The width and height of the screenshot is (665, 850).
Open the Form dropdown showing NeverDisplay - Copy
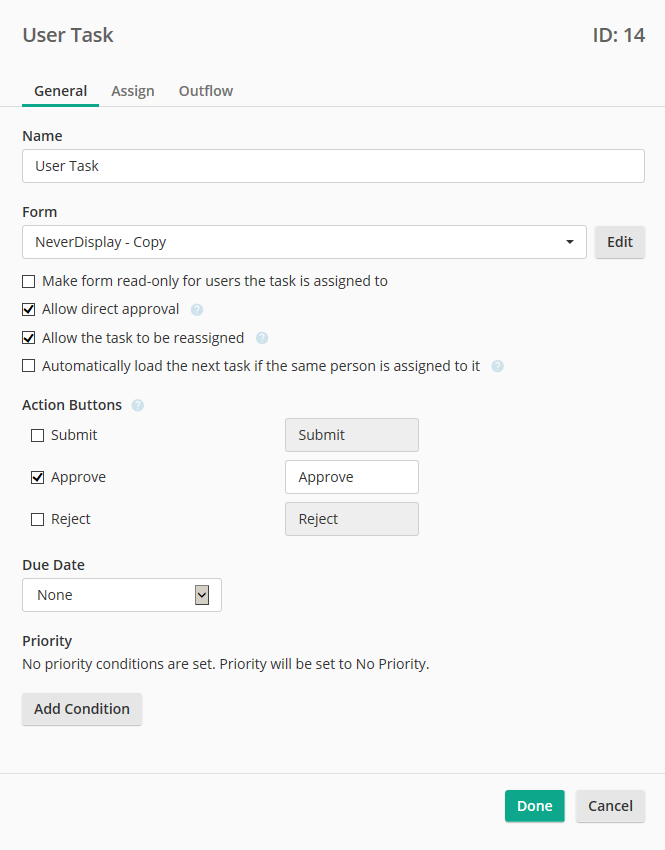[304, 242]
